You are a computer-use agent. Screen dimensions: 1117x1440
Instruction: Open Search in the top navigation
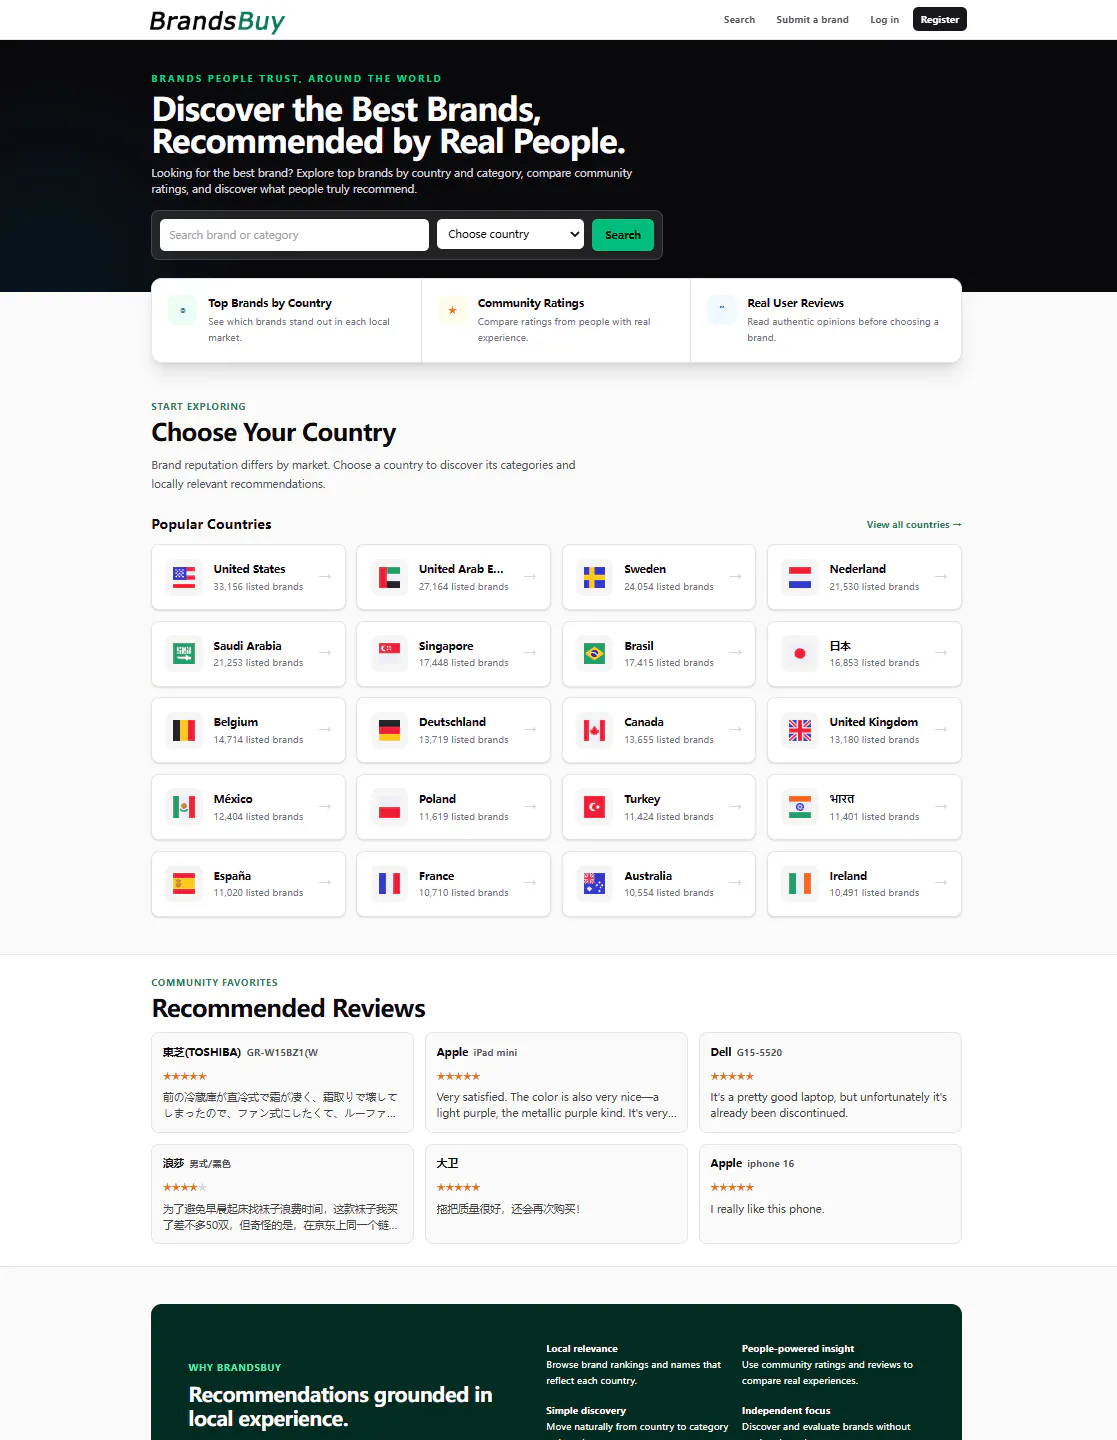(x=739, y=20)
